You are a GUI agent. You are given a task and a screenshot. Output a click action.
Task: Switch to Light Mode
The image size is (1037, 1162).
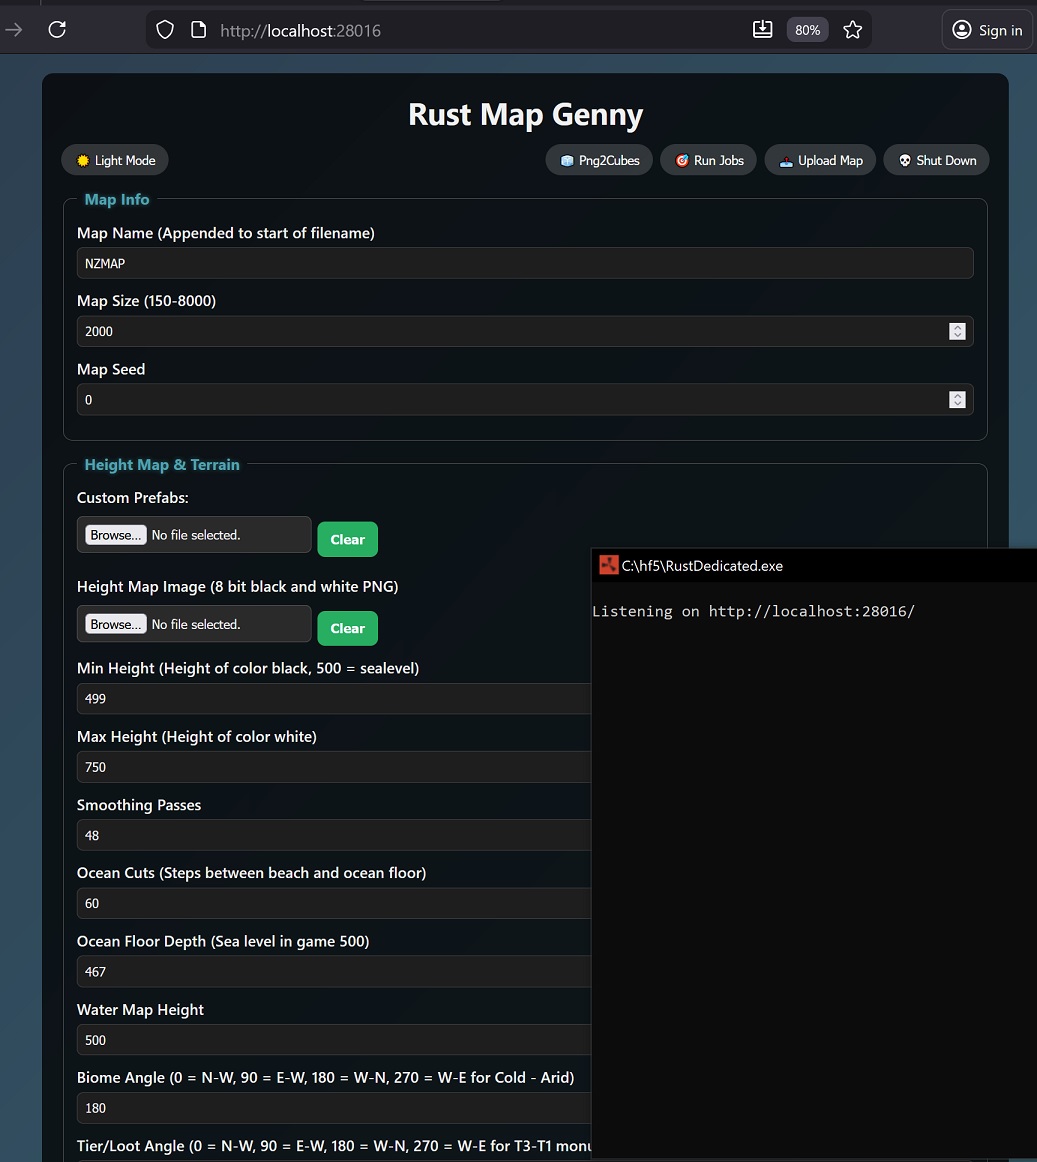pyautogui.click(x=115, y=161)
